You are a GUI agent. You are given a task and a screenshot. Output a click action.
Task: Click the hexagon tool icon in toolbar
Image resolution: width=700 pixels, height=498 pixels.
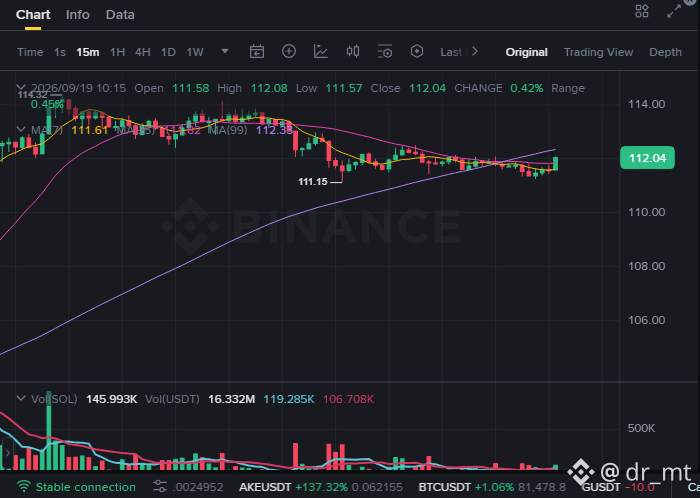coord(417,51)
